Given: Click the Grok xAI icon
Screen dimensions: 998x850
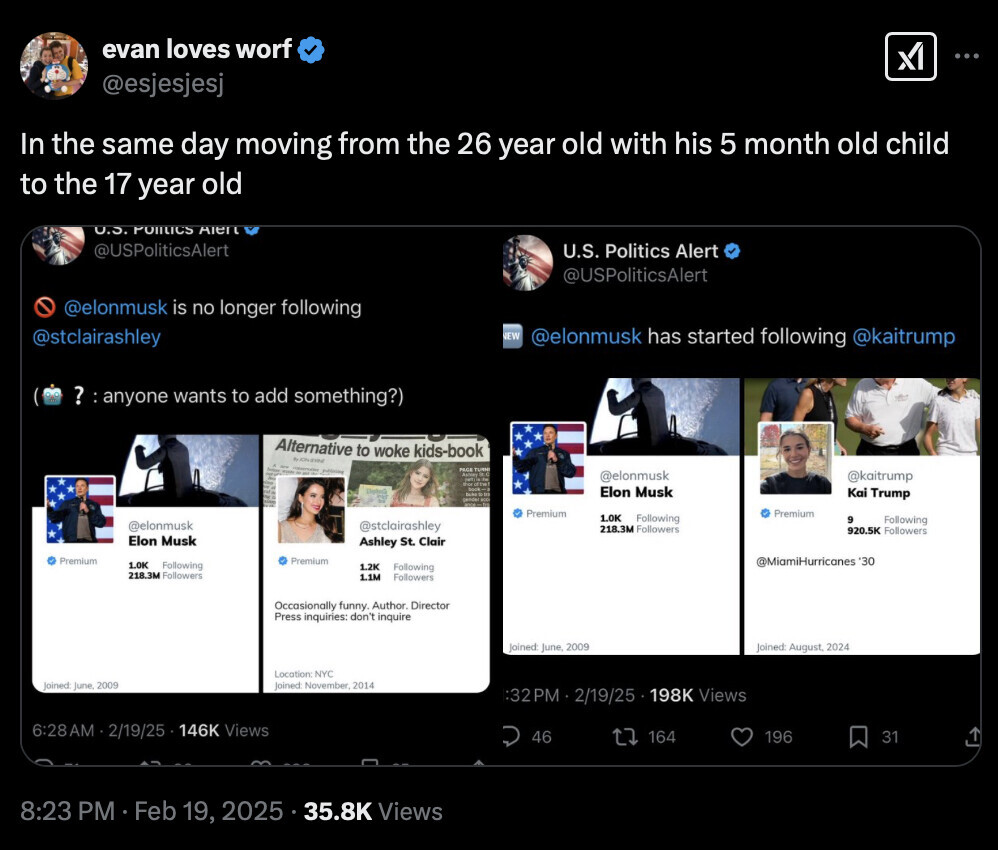Looking at the screenshot, I should point(911,56).
